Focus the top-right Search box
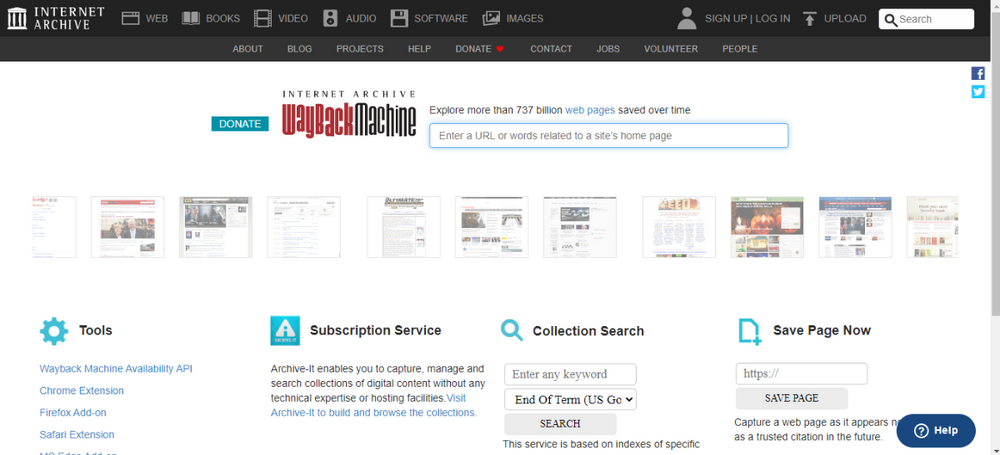Viewport: 1000px width, 455px height. pyautogui.click(x=926, y=19)
